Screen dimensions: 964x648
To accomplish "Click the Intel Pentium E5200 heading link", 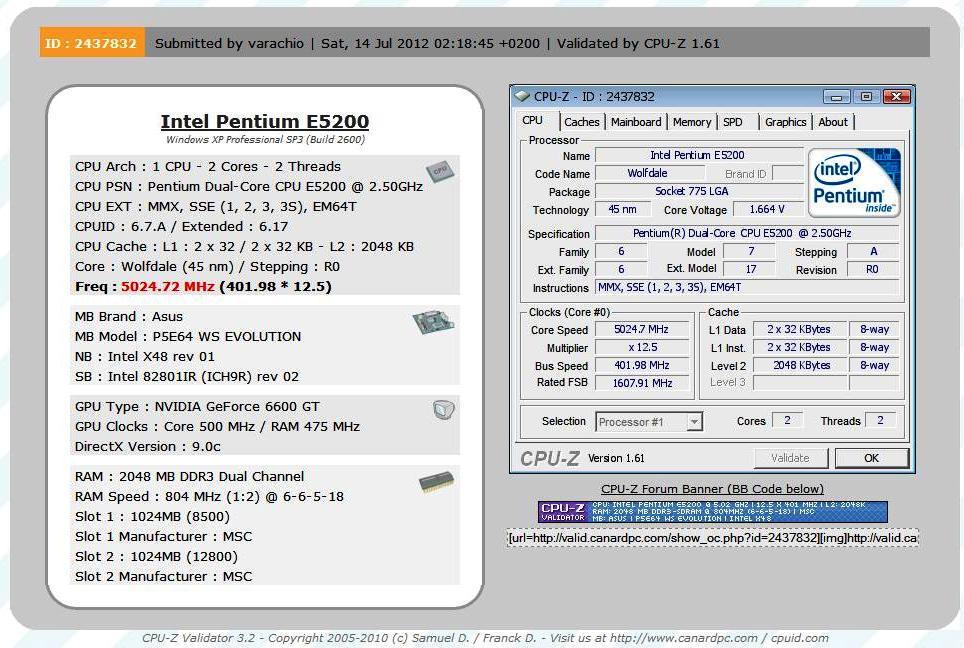I will pos(265,122).
